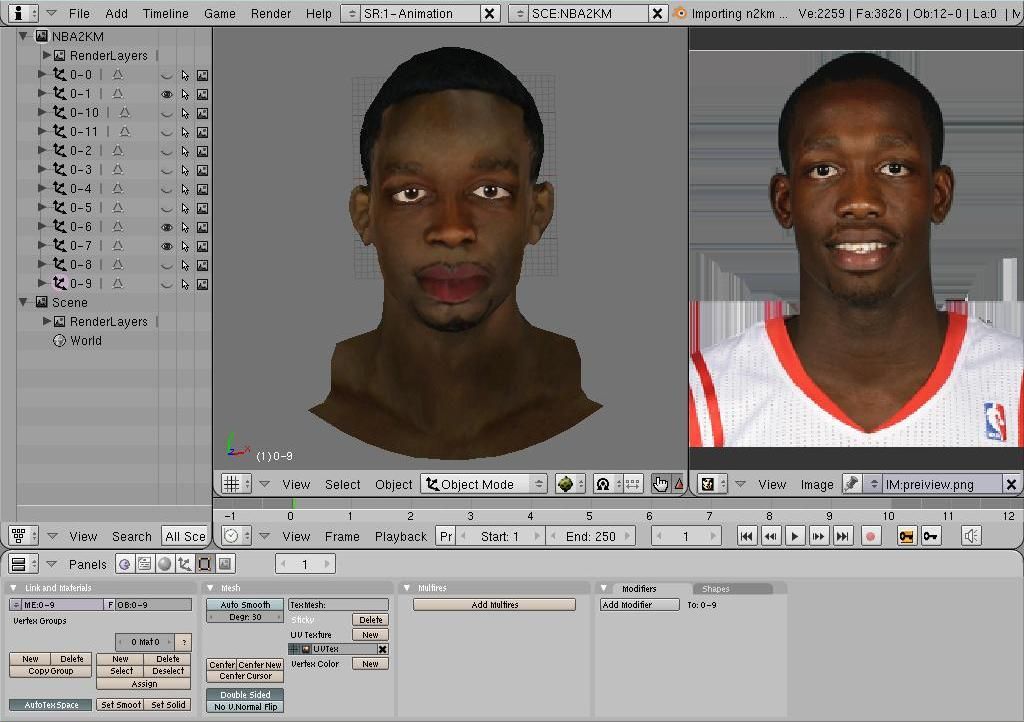1024x722 pixels.
Task: Toggle Auto Smooth in Mesh panel
Action: [245, 605]
